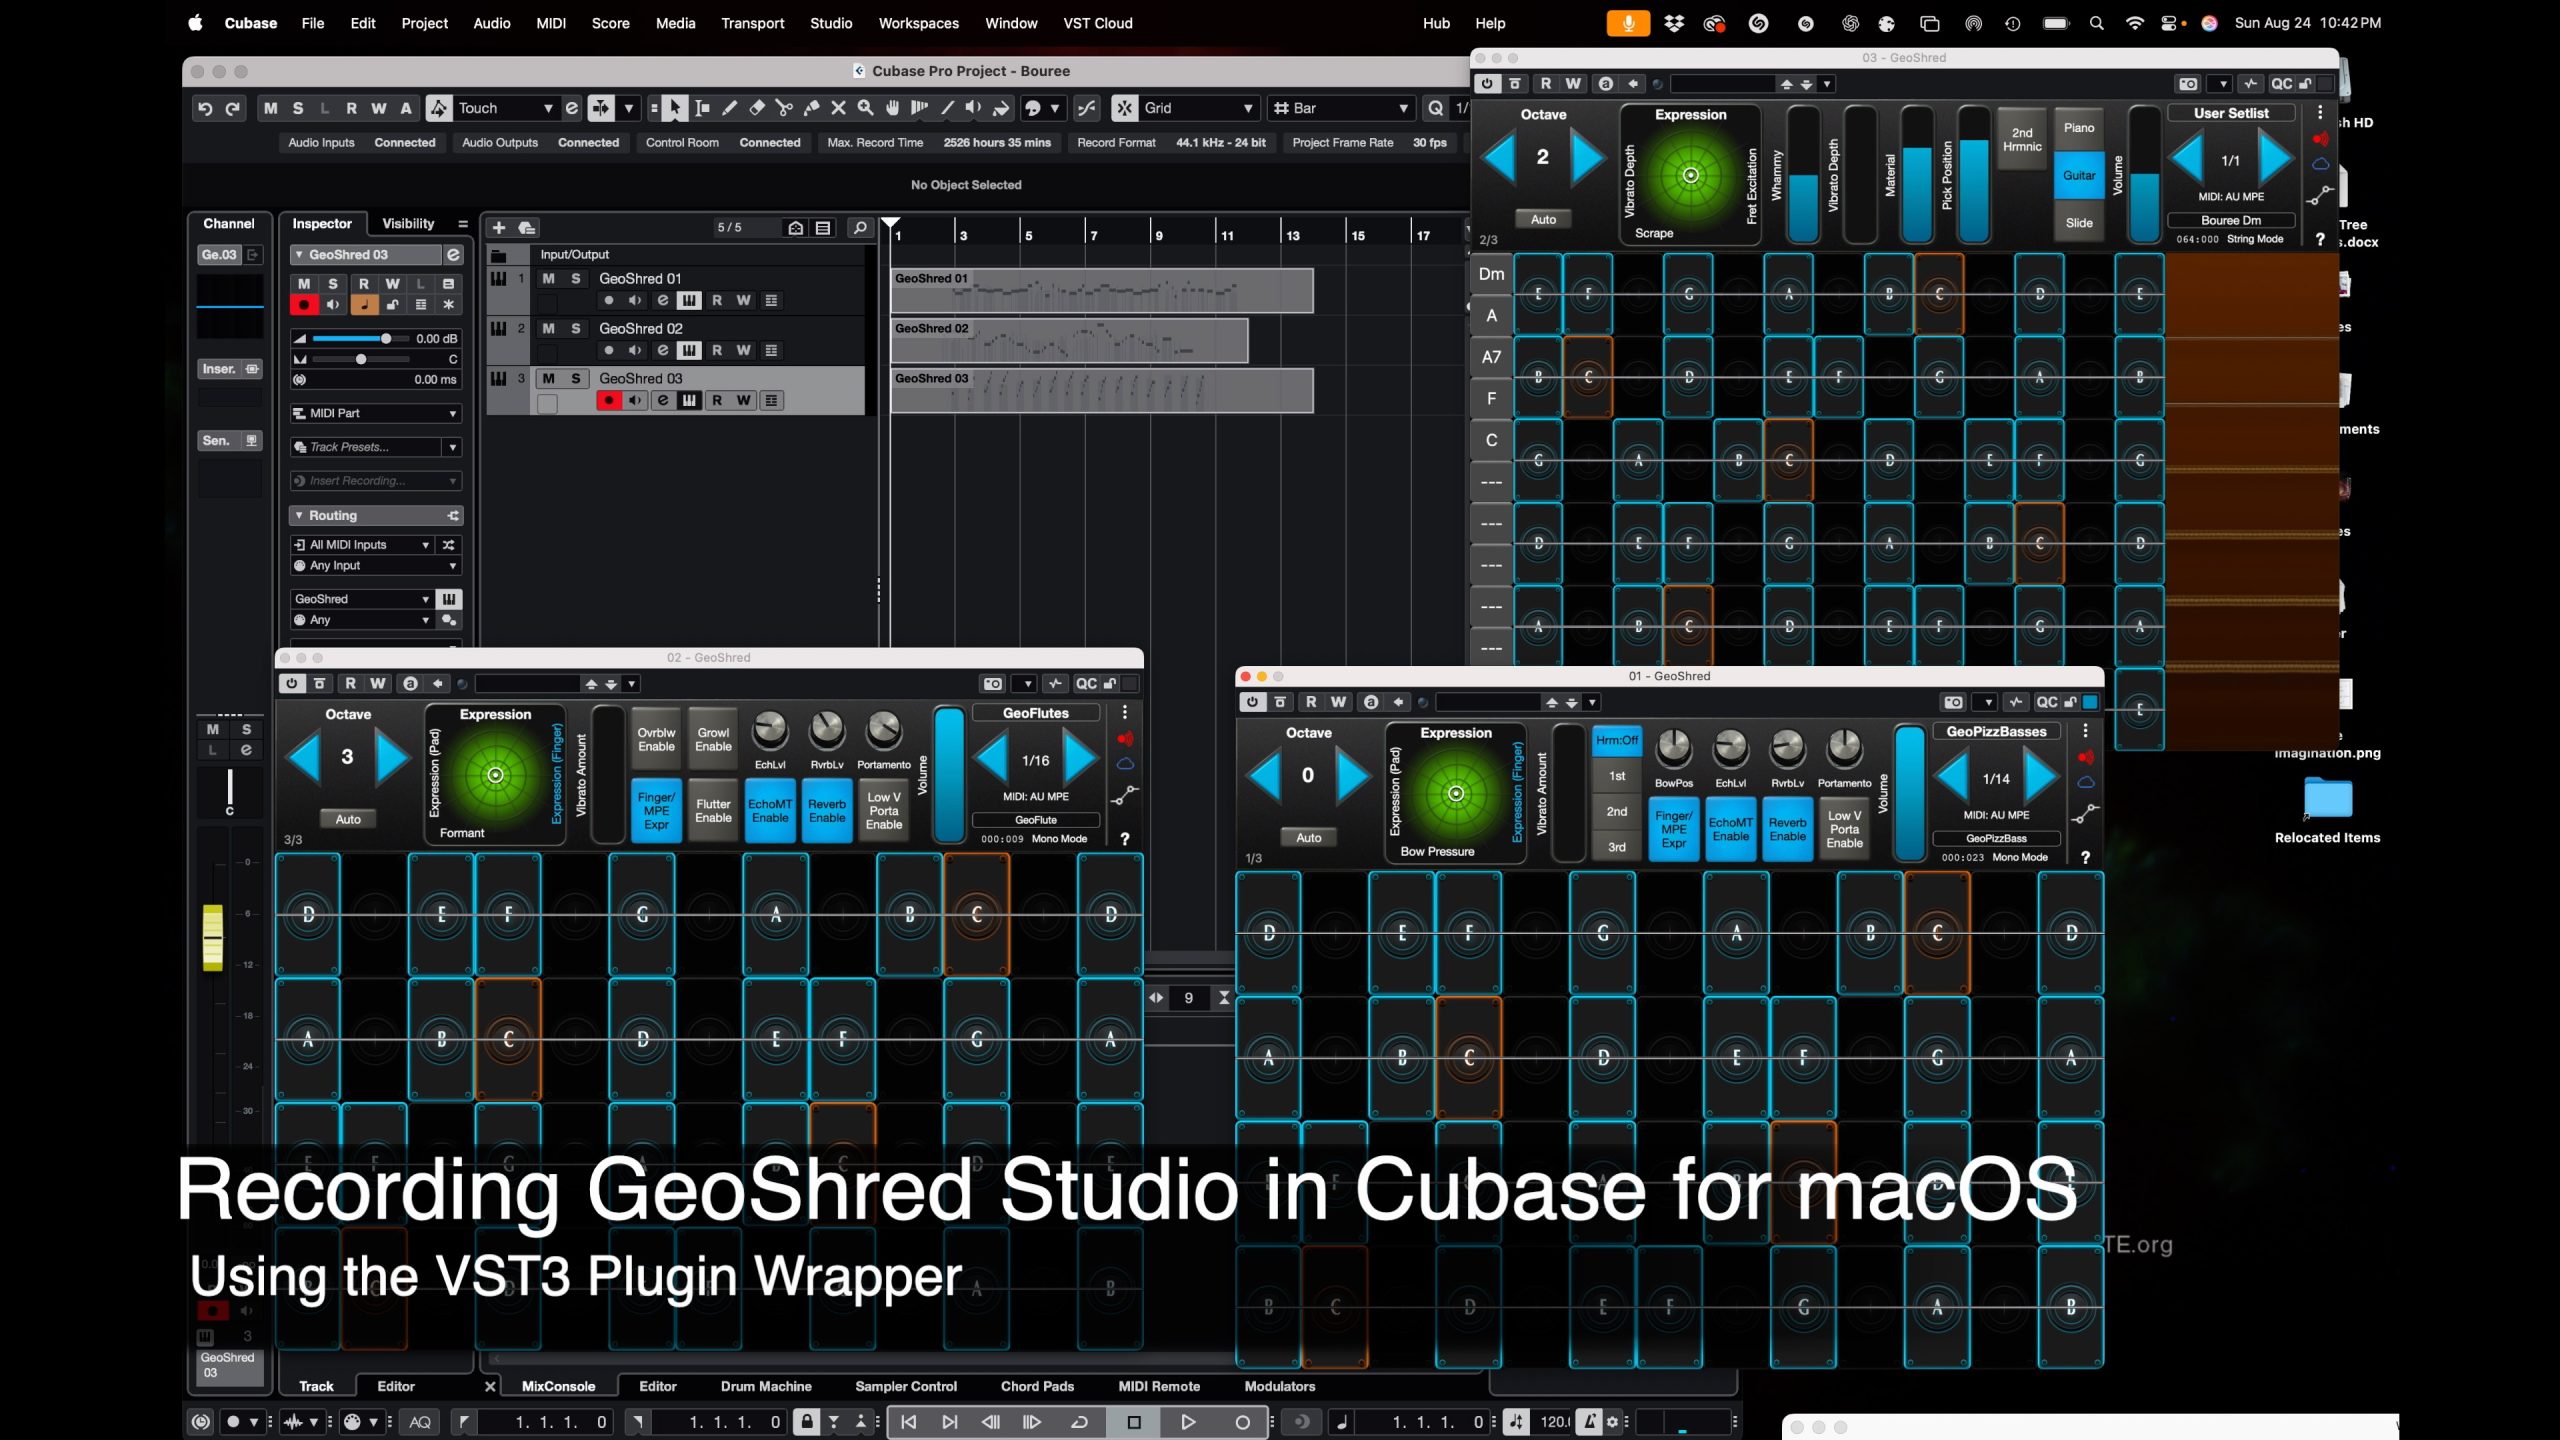Toggle Record Enable on GeoShred 01 track
The width and height of the screenshot is (2560, 1440).
(x=608, y=300)
